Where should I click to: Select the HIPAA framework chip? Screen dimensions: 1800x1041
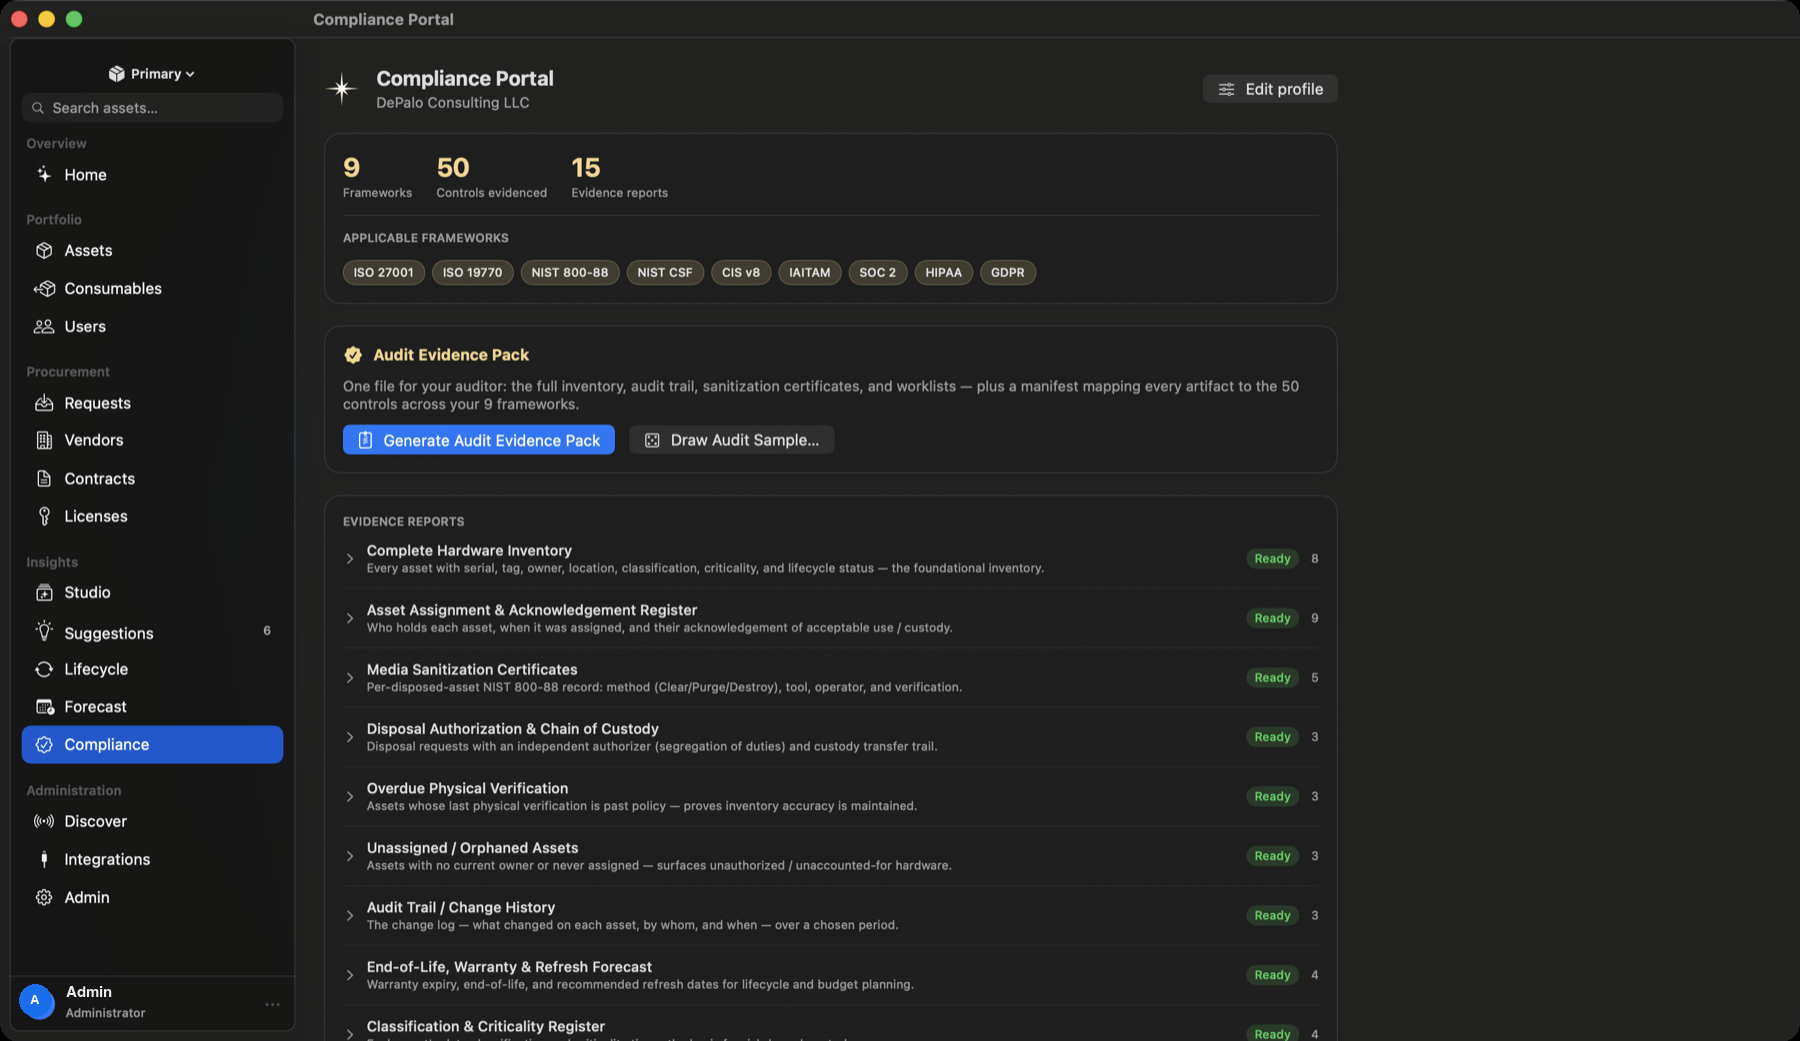943,272
